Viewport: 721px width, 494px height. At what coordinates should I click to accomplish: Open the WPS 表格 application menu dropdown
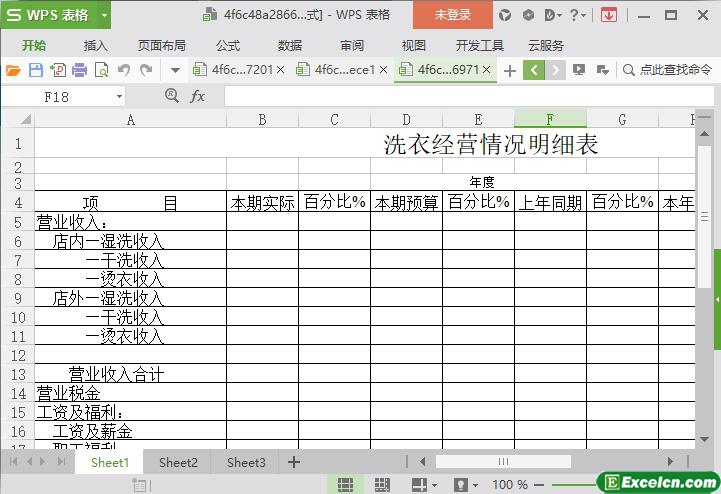[x=104, y=15]
